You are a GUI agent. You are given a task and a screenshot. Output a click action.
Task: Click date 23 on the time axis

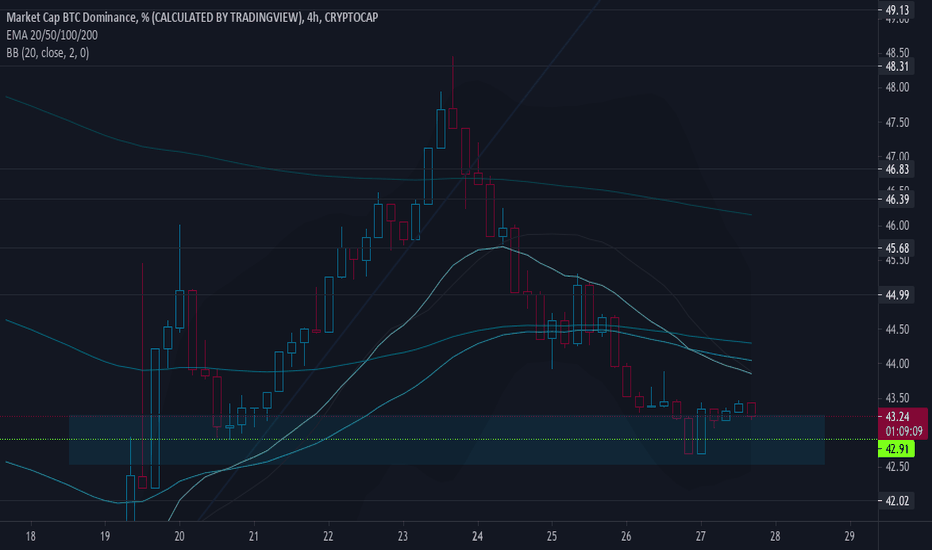(403, 536)
